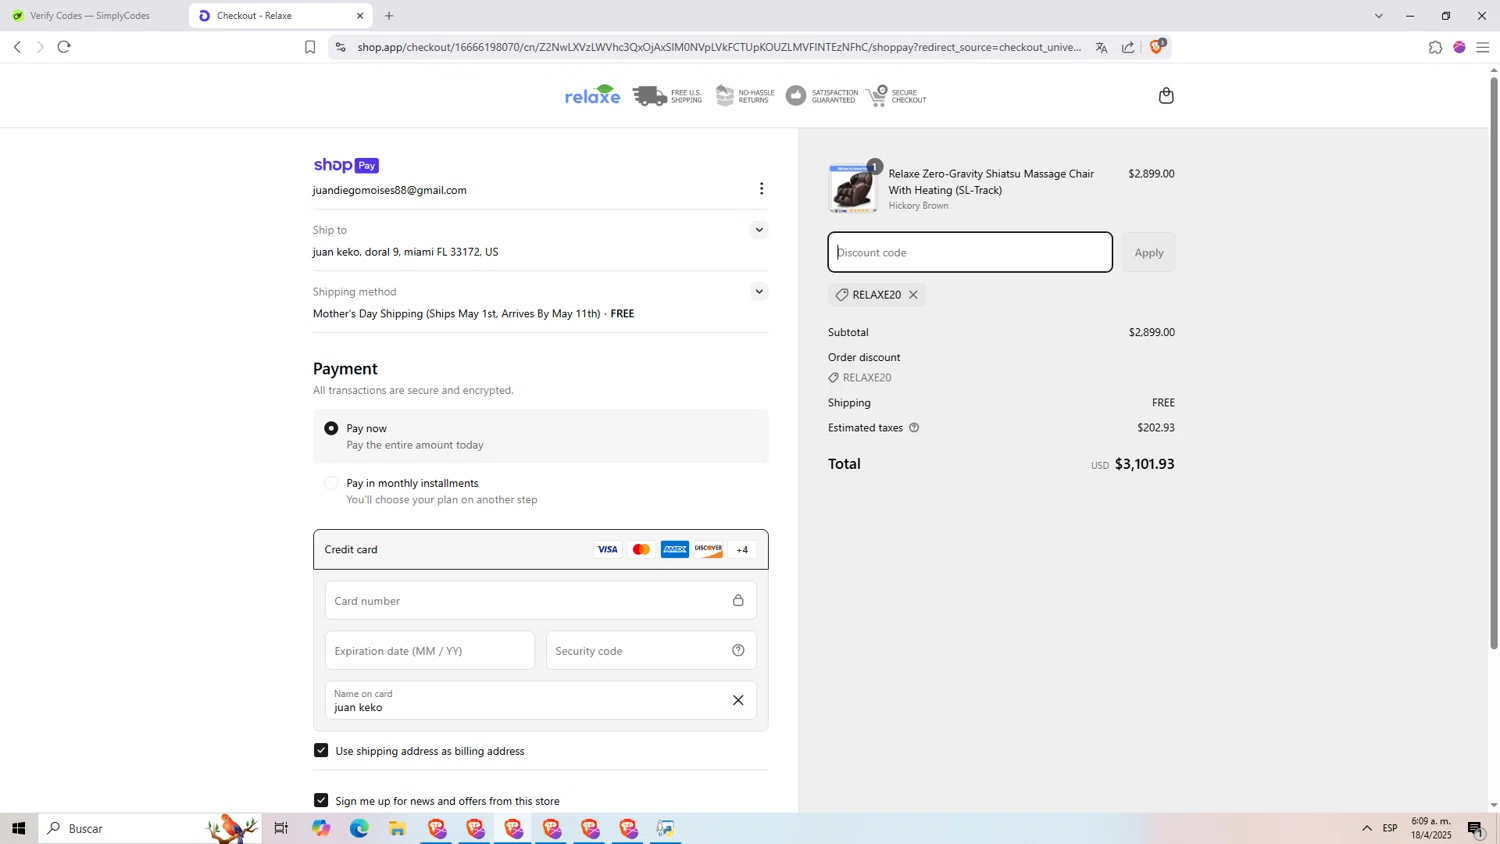Image resolution: width=1500 pixels, height=844 pixels.
Task: Click the estimated taxes help icon
Action: coord(914,428)
